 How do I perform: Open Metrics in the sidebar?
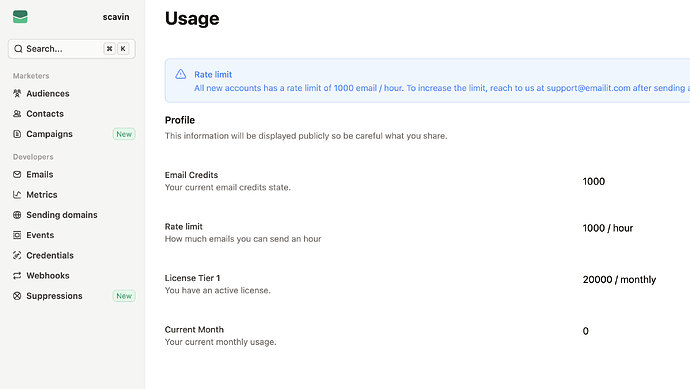point(42,194)
